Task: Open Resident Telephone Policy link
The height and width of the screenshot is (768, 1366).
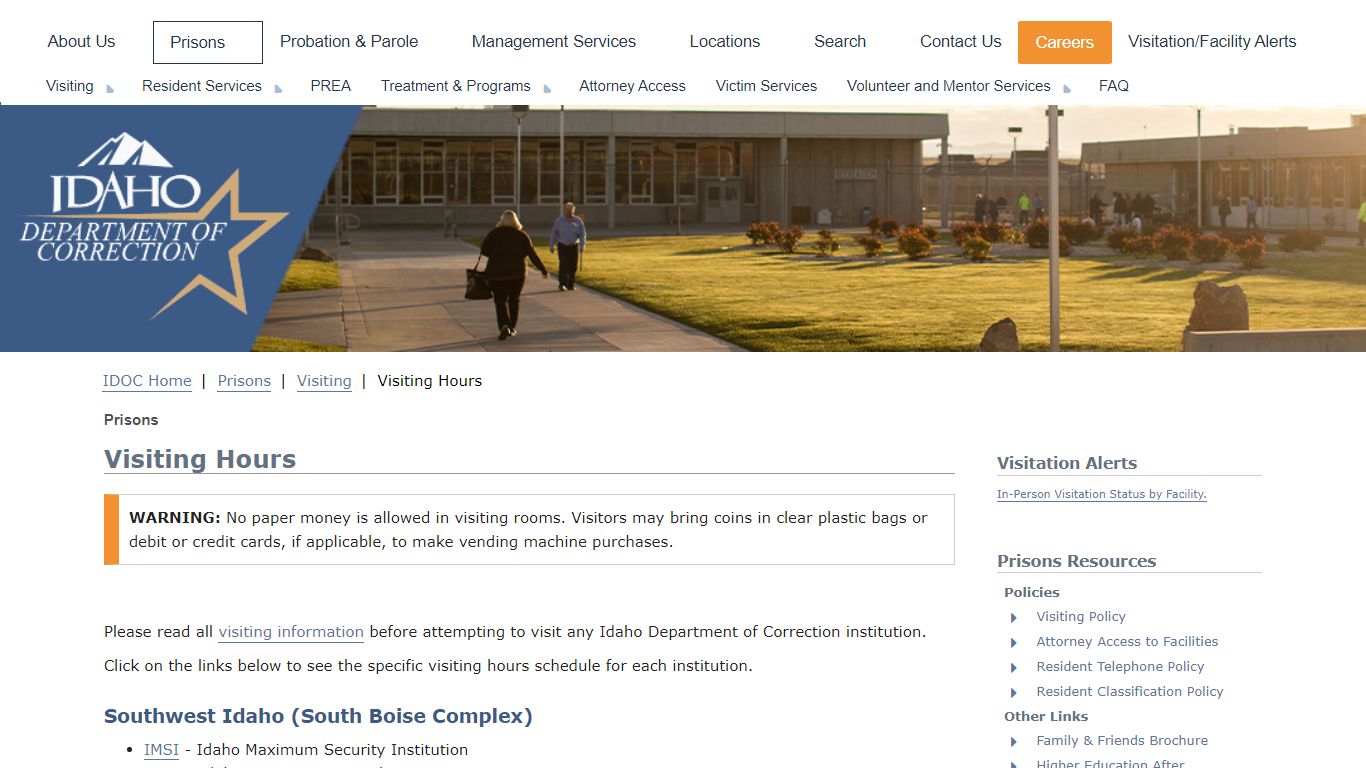Action: point(1120,667)
